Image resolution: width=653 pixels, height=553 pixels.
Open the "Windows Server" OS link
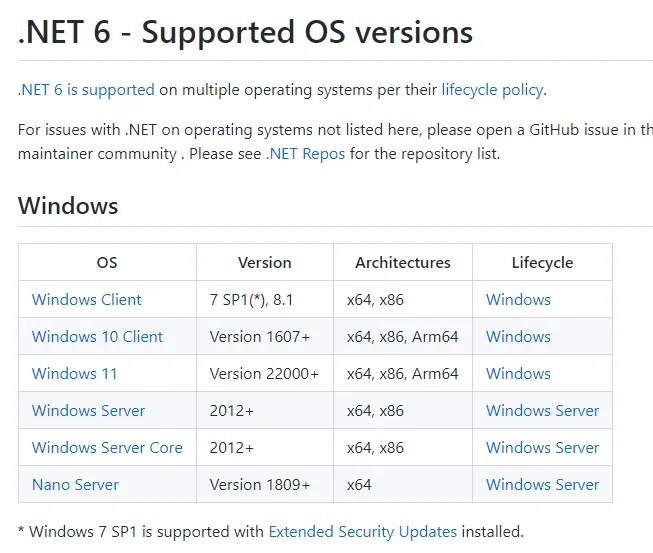point(88,410)
